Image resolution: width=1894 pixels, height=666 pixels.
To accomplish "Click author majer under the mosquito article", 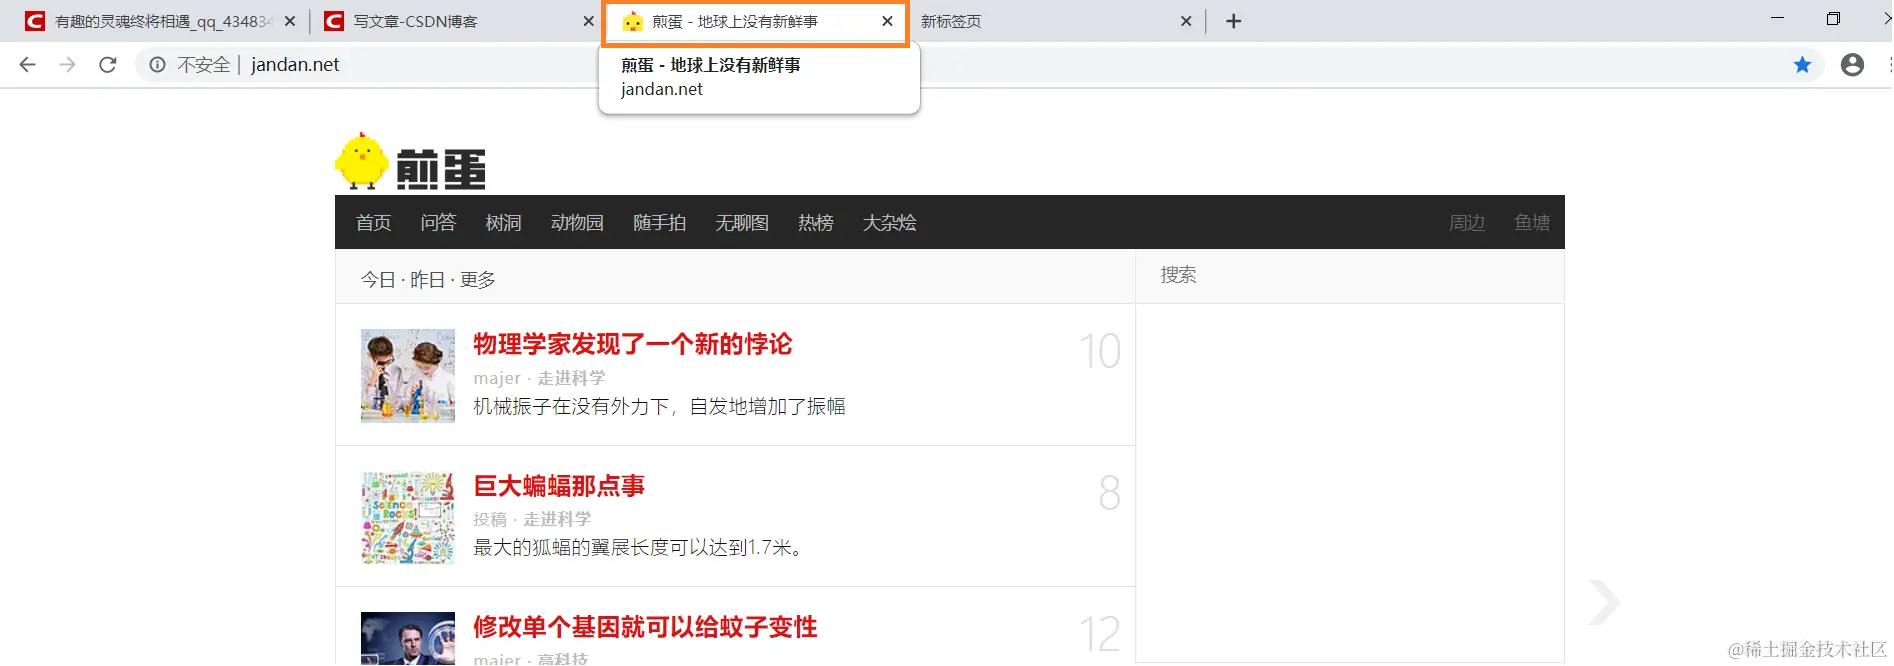I will click(497, 659).
